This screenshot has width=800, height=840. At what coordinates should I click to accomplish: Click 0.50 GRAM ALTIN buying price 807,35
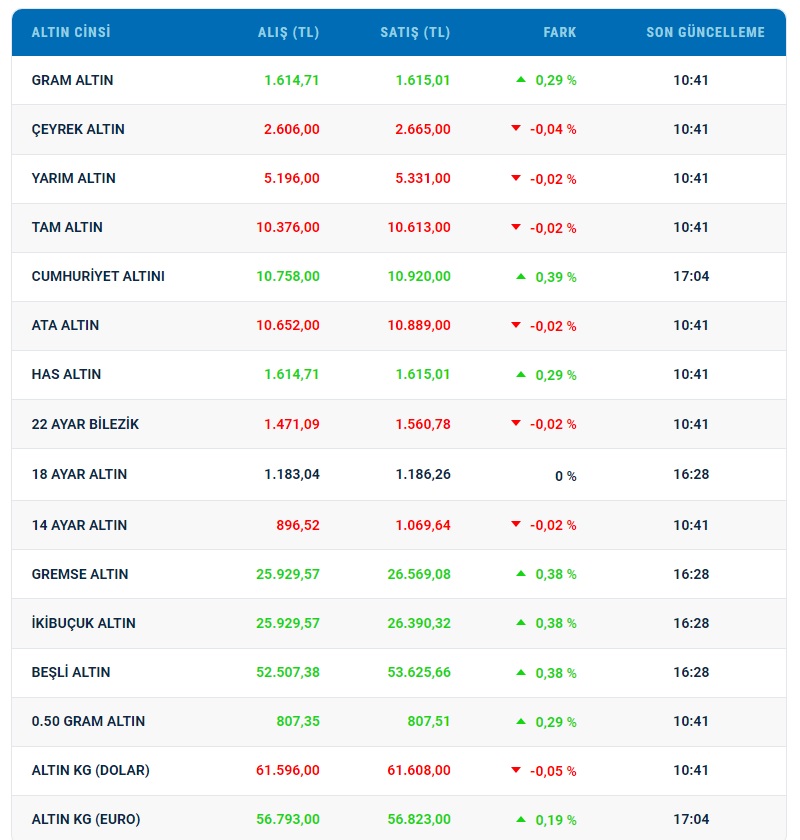298,722
